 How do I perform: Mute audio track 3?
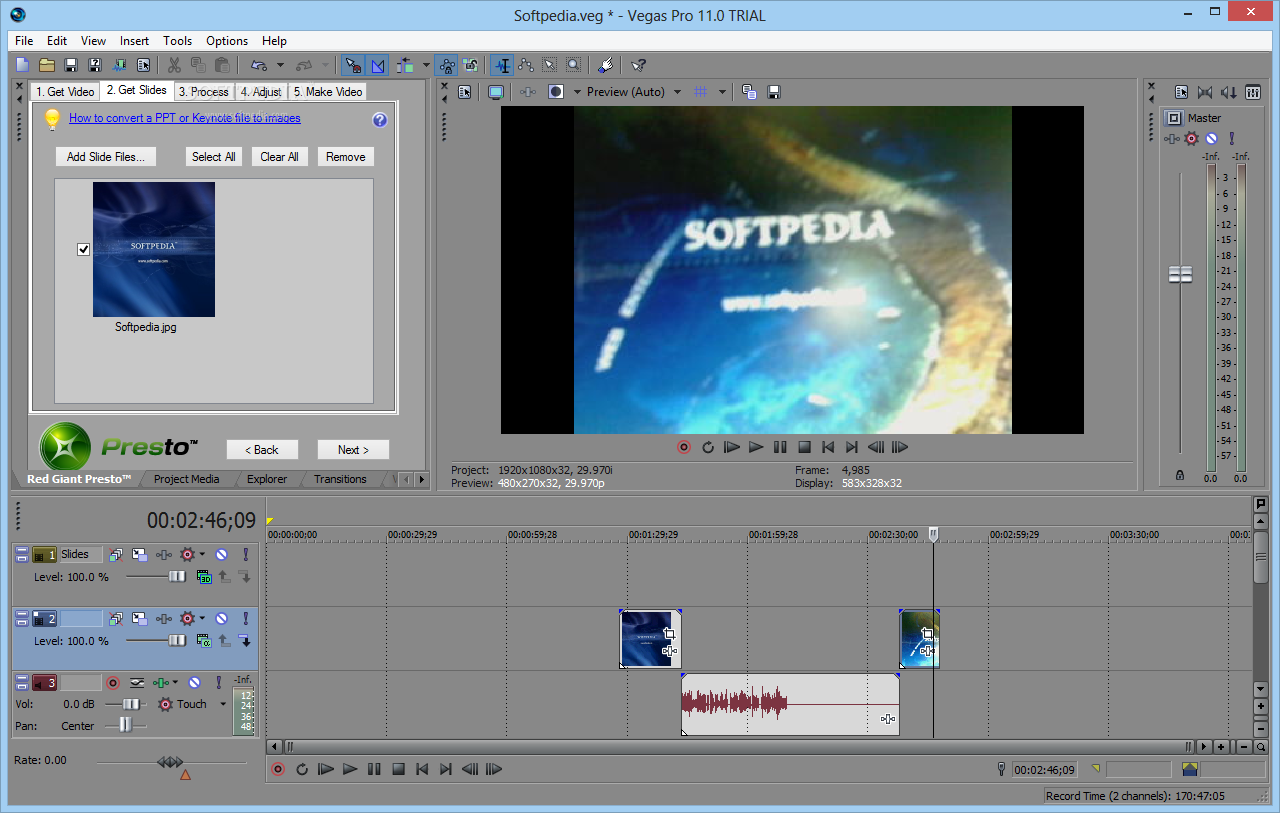coord(195,683)
